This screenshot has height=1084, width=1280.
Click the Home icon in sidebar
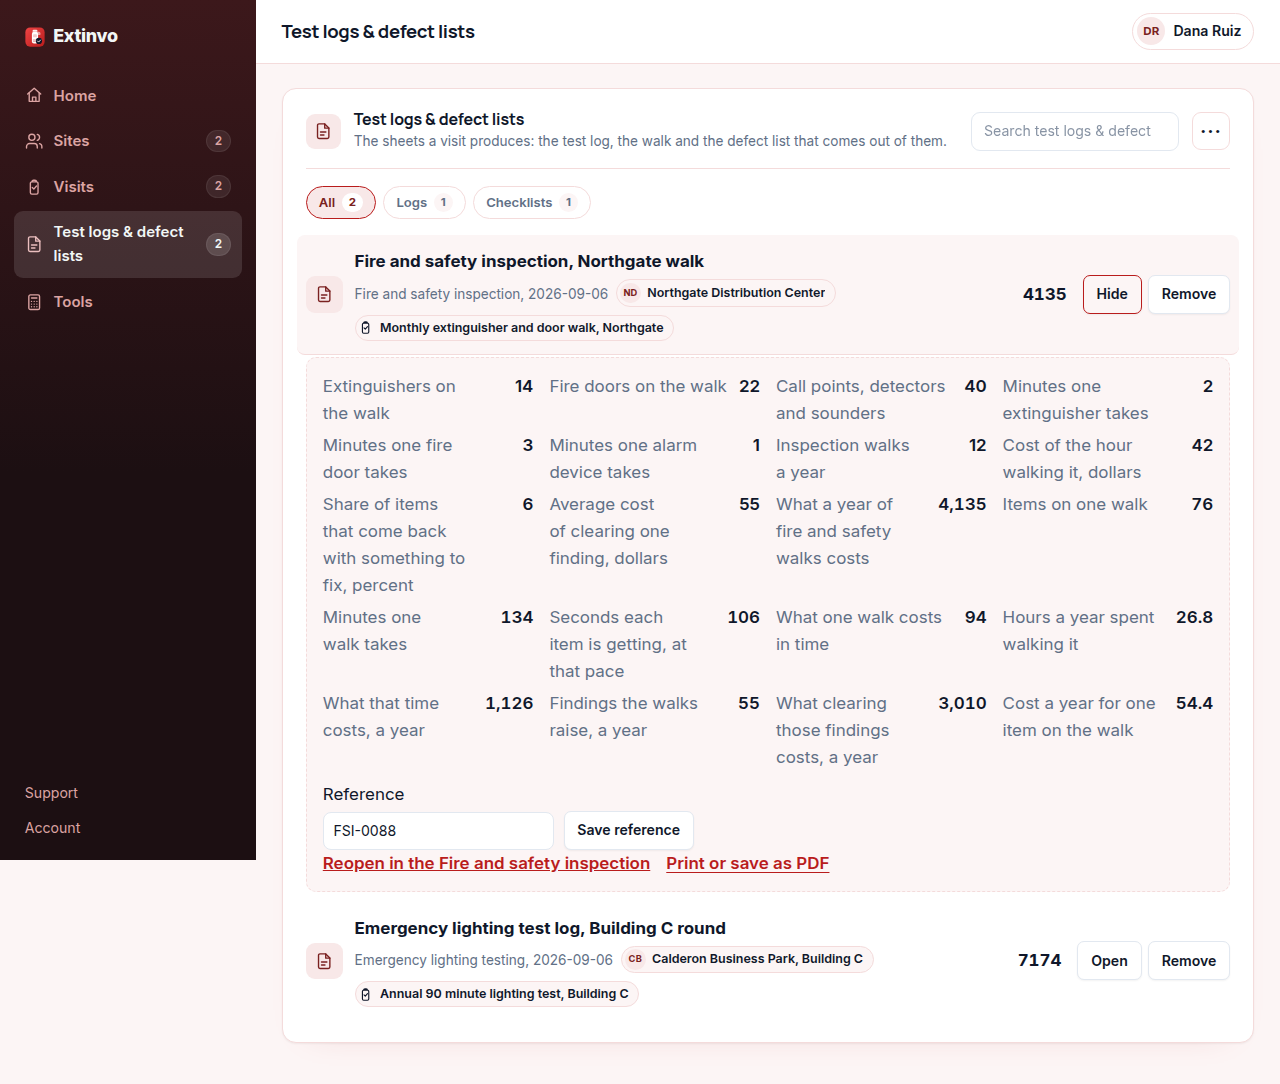click(x=34, y=95)
